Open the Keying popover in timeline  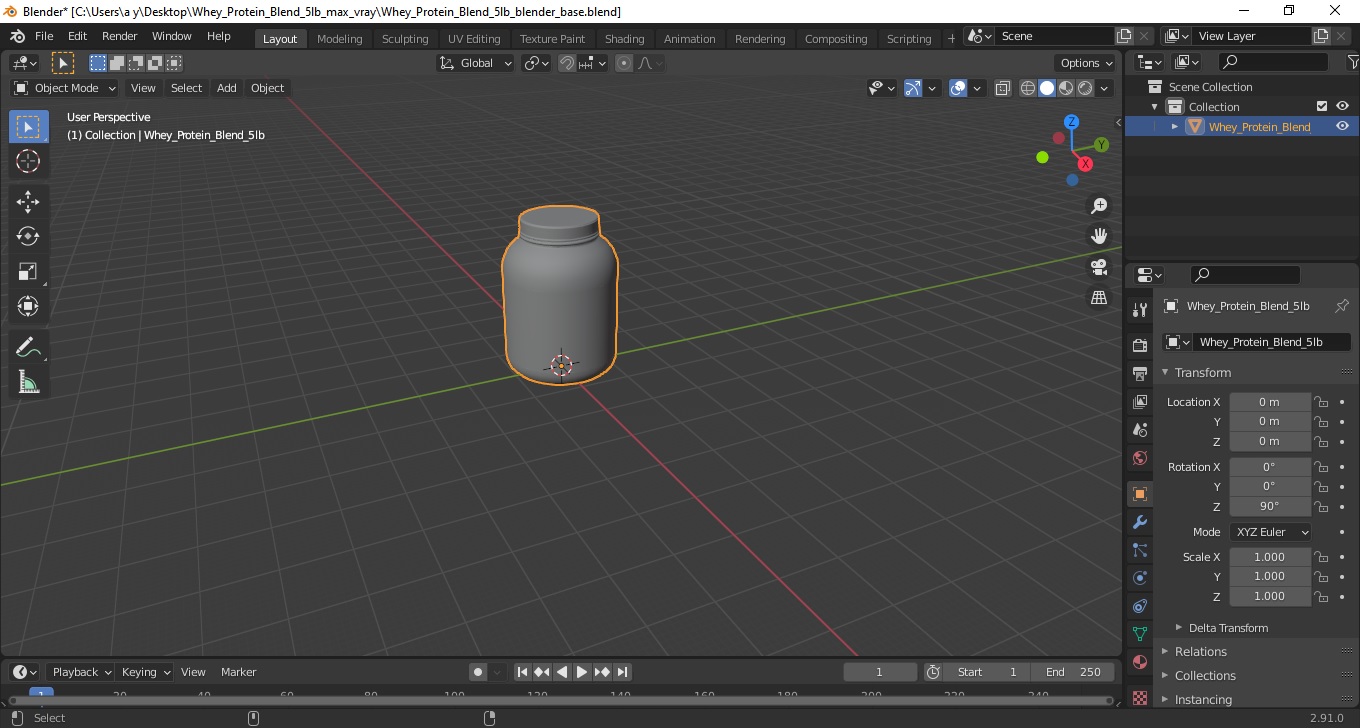pos(145,672)
